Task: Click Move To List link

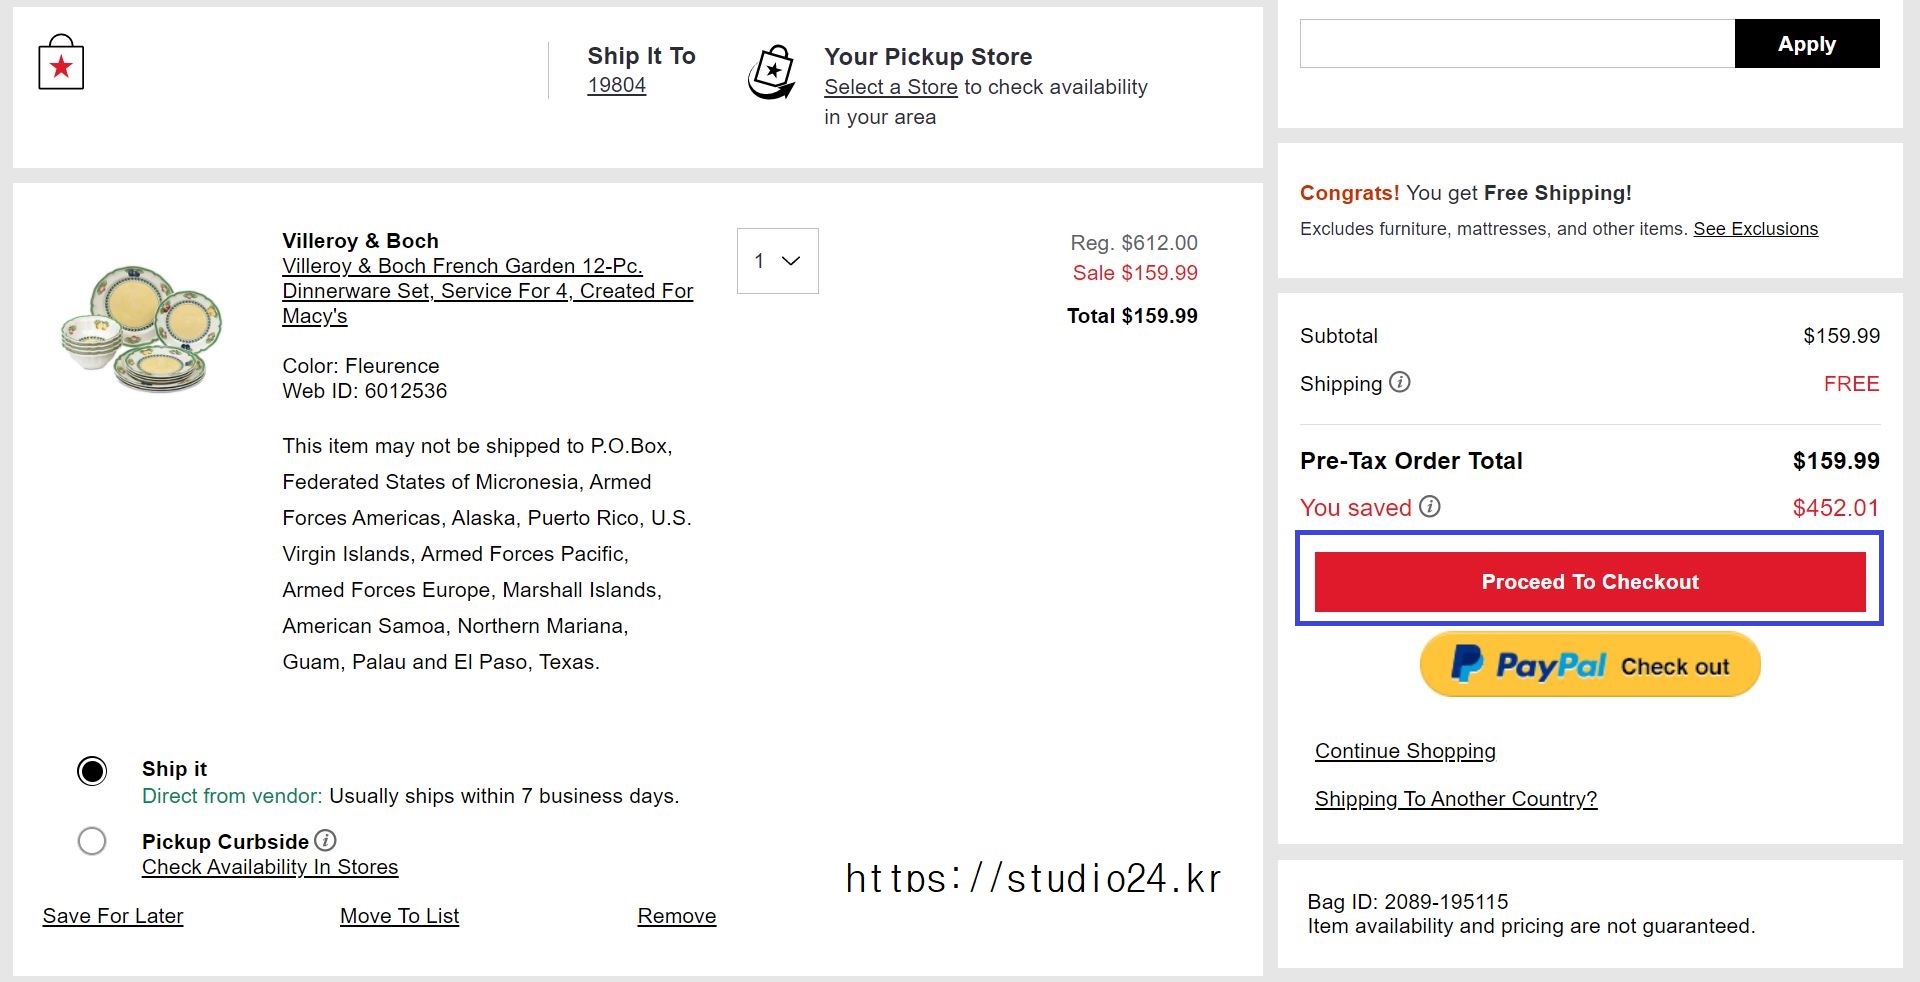Action: tap(400, 916)
